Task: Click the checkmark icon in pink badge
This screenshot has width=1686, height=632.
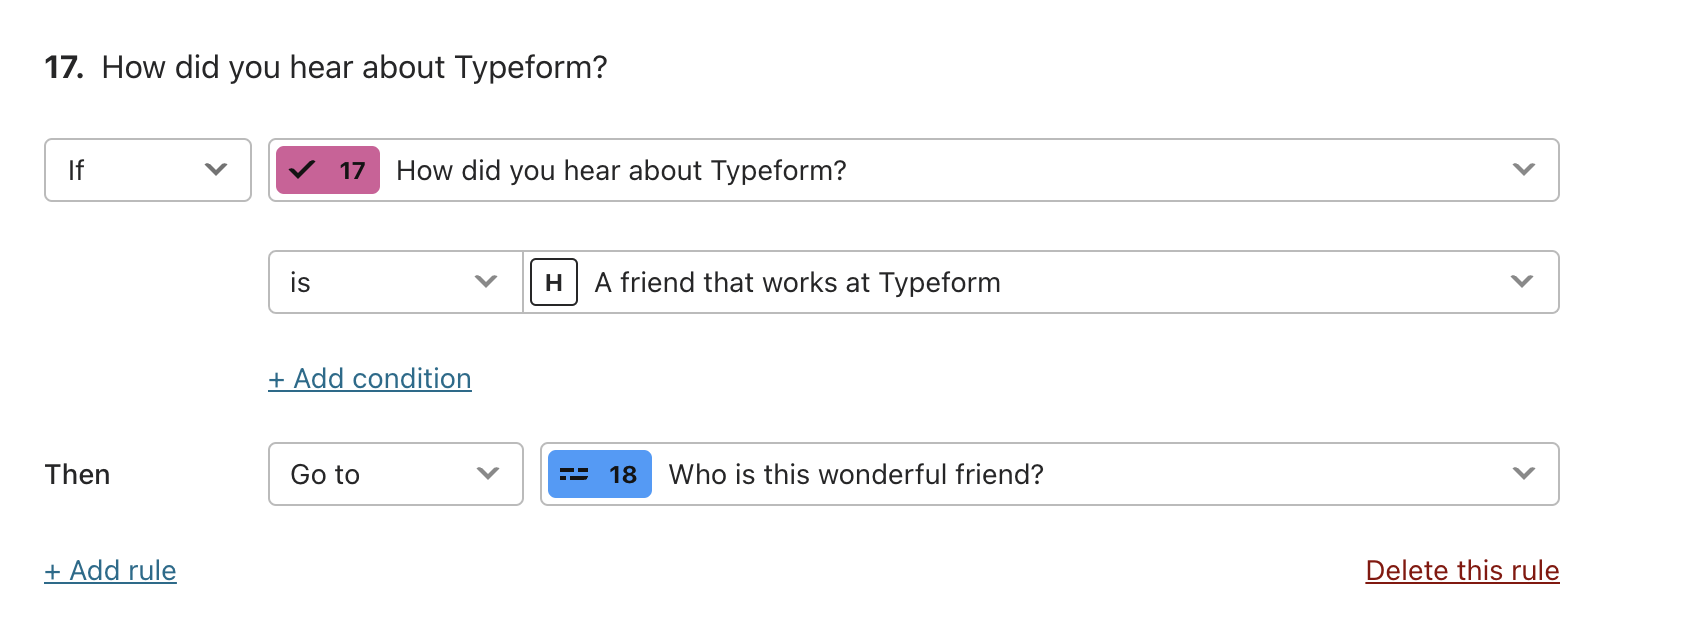Action: coord(302,170)
